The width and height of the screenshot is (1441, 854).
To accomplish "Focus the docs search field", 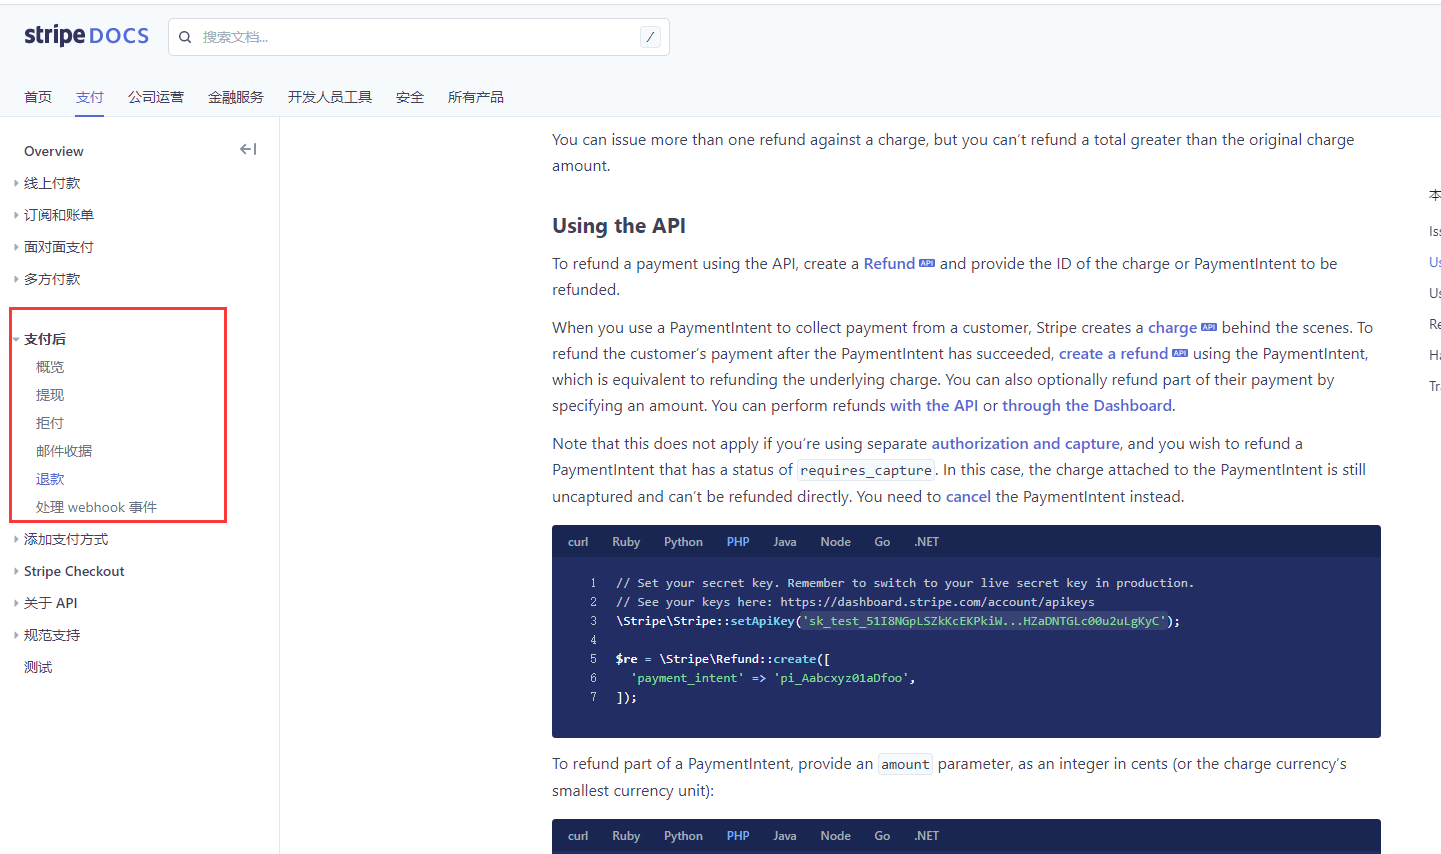I will click(x=419, y=37).
